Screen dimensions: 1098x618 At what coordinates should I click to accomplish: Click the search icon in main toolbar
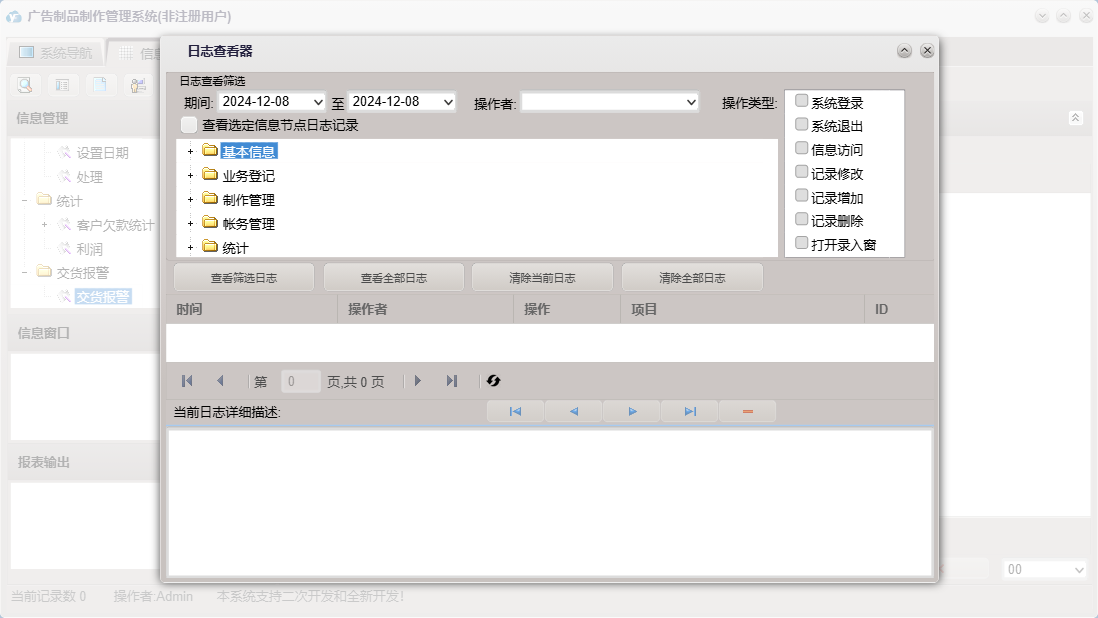[25, 85]
